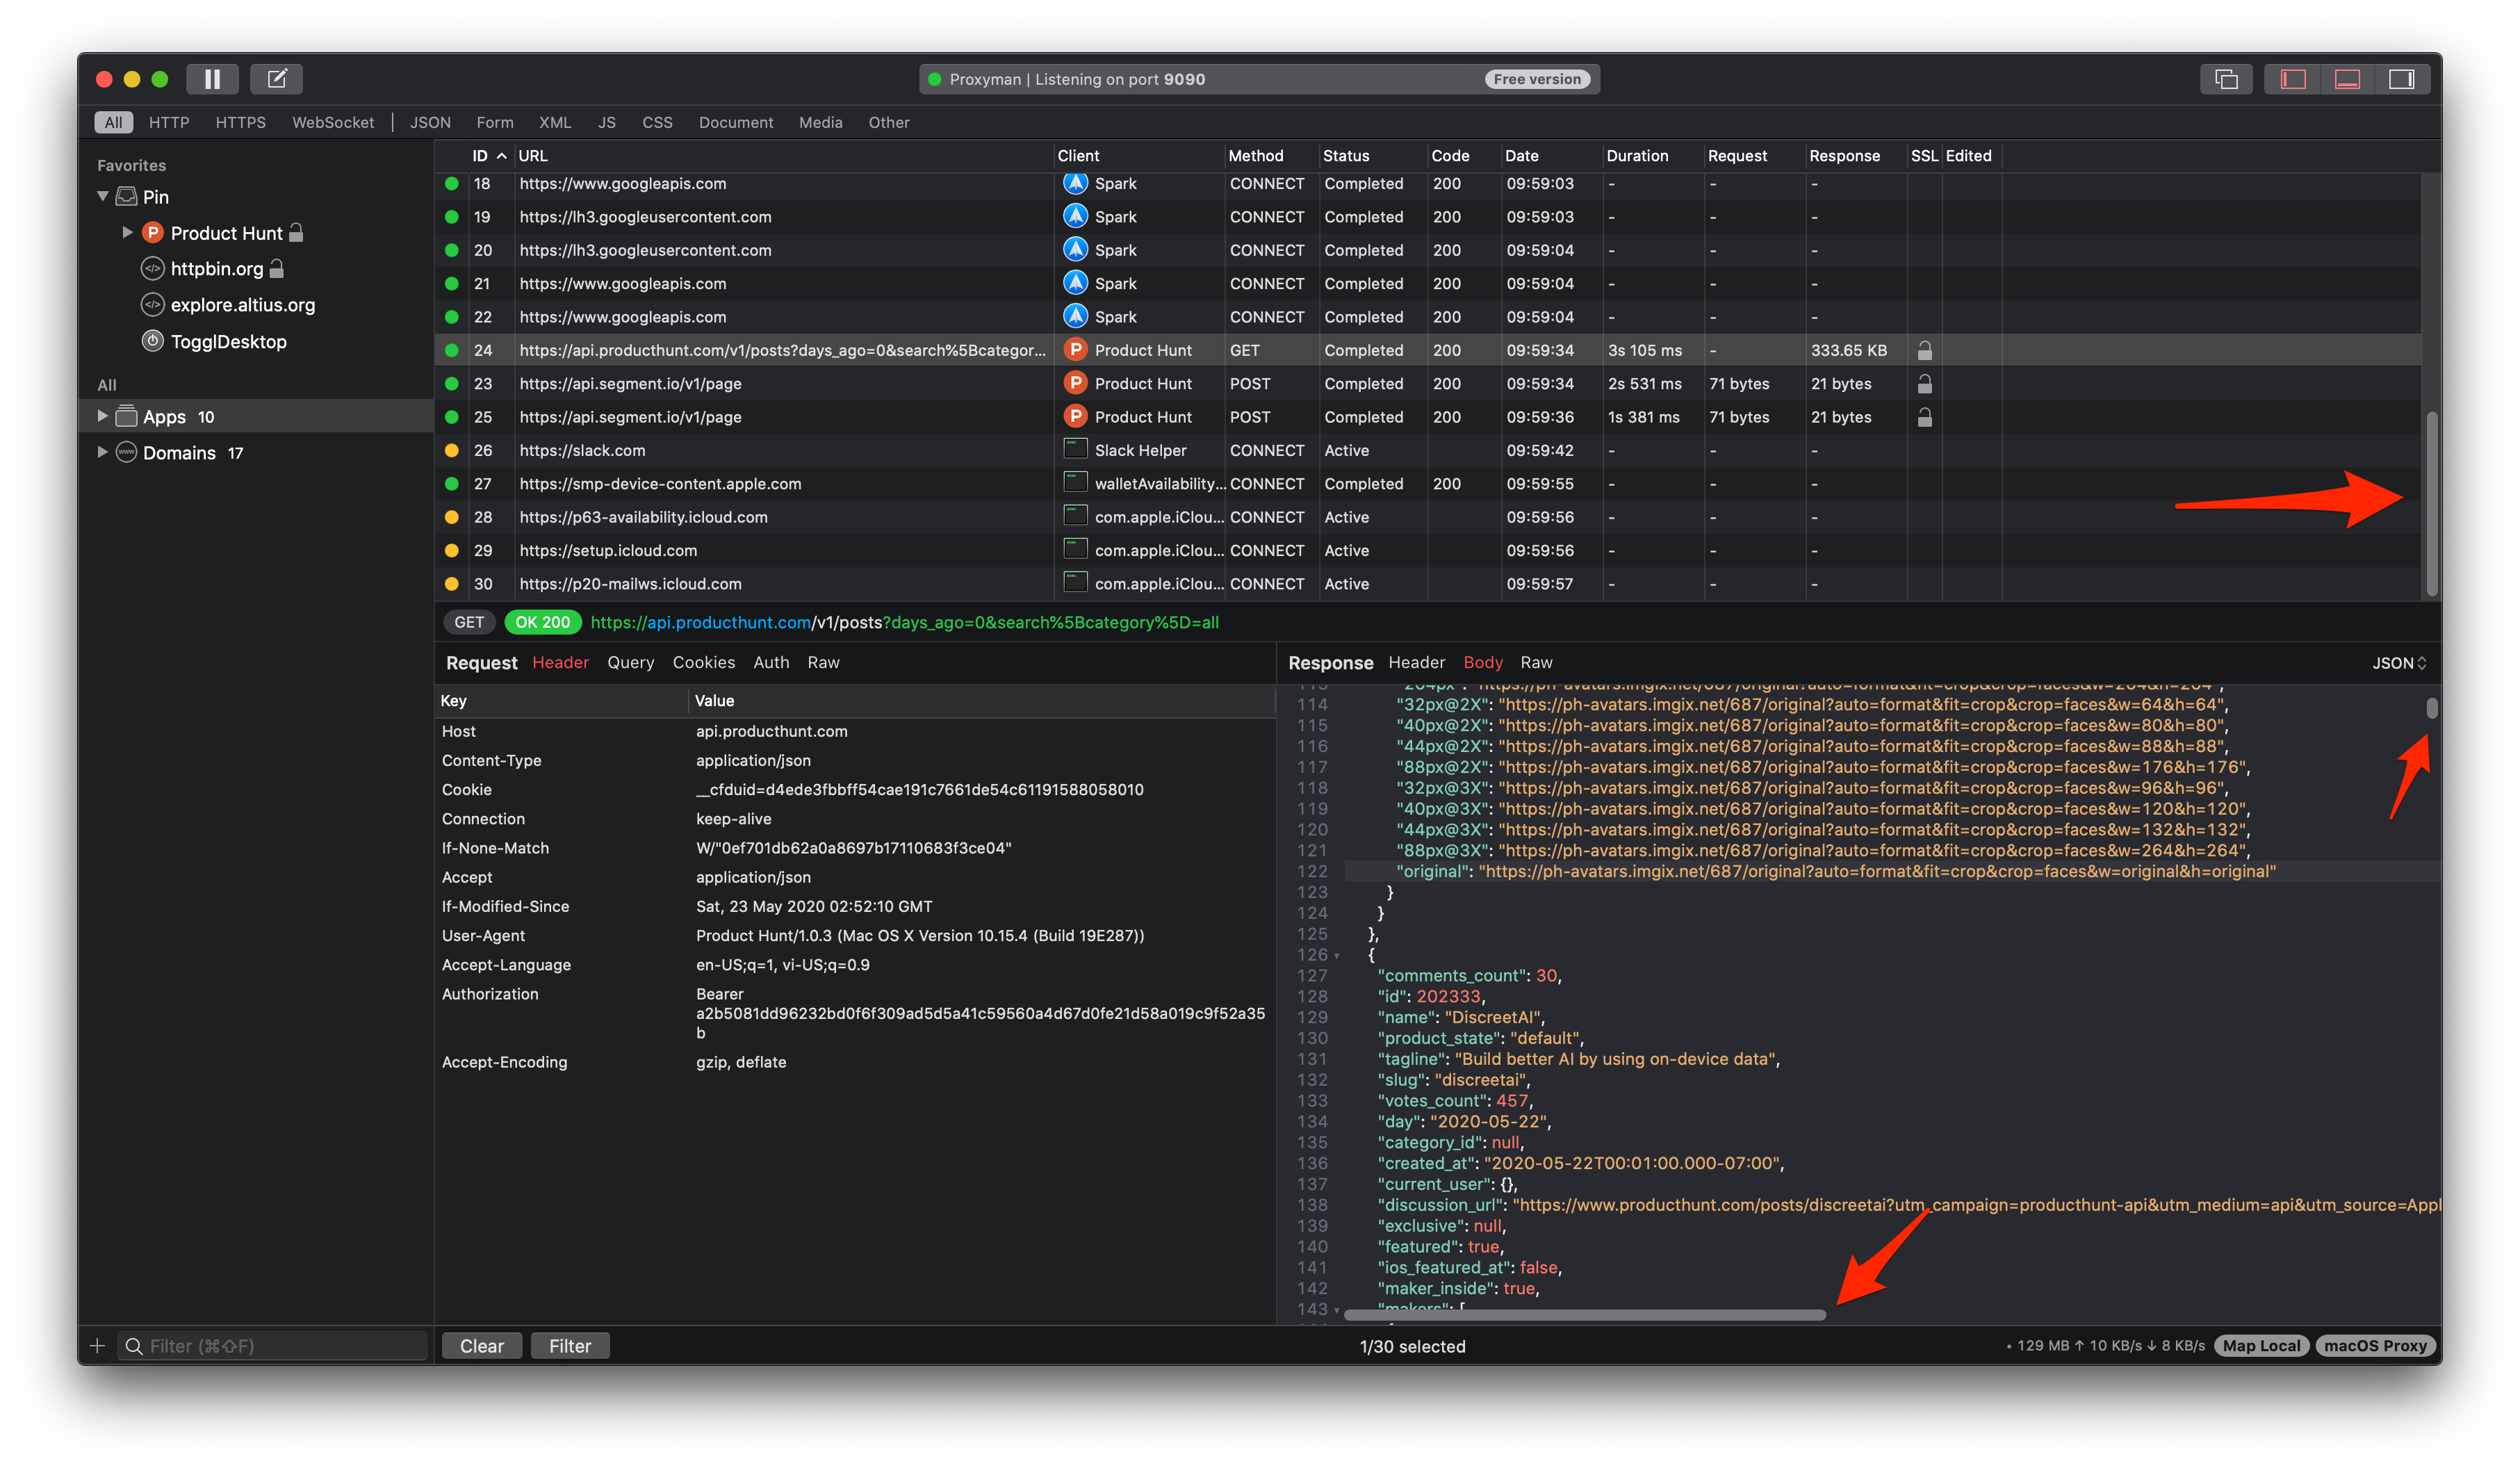Click Product Hunt icon in pinned list
The height and width of the screenshot is (1468, 2520).
[x=153, y=233]
